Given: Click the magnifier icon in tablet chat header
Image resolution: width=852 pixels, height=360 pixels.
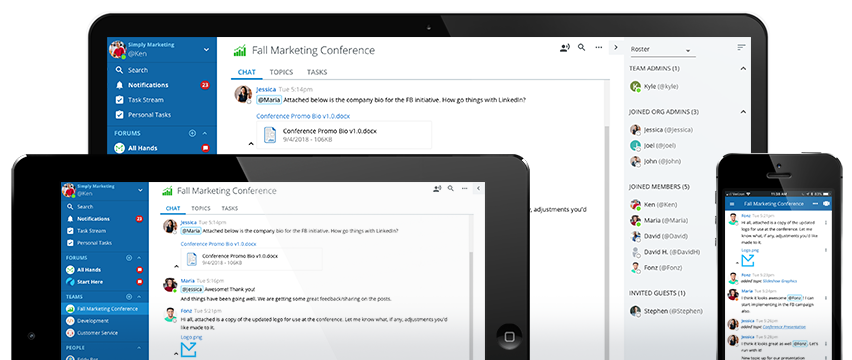Looking at the screenshot, I should [x=450, y=189].
